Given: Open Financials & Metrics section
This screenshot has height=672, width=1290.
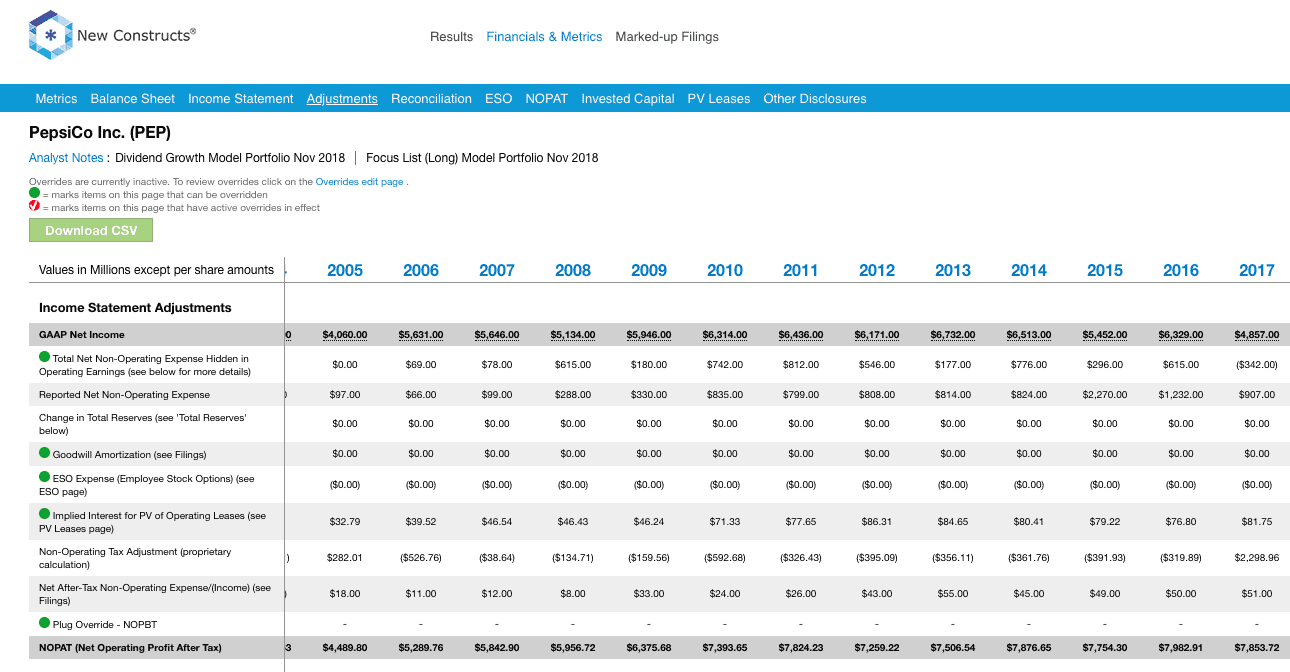Looking at the screenshot, I should tap(544, 37).
